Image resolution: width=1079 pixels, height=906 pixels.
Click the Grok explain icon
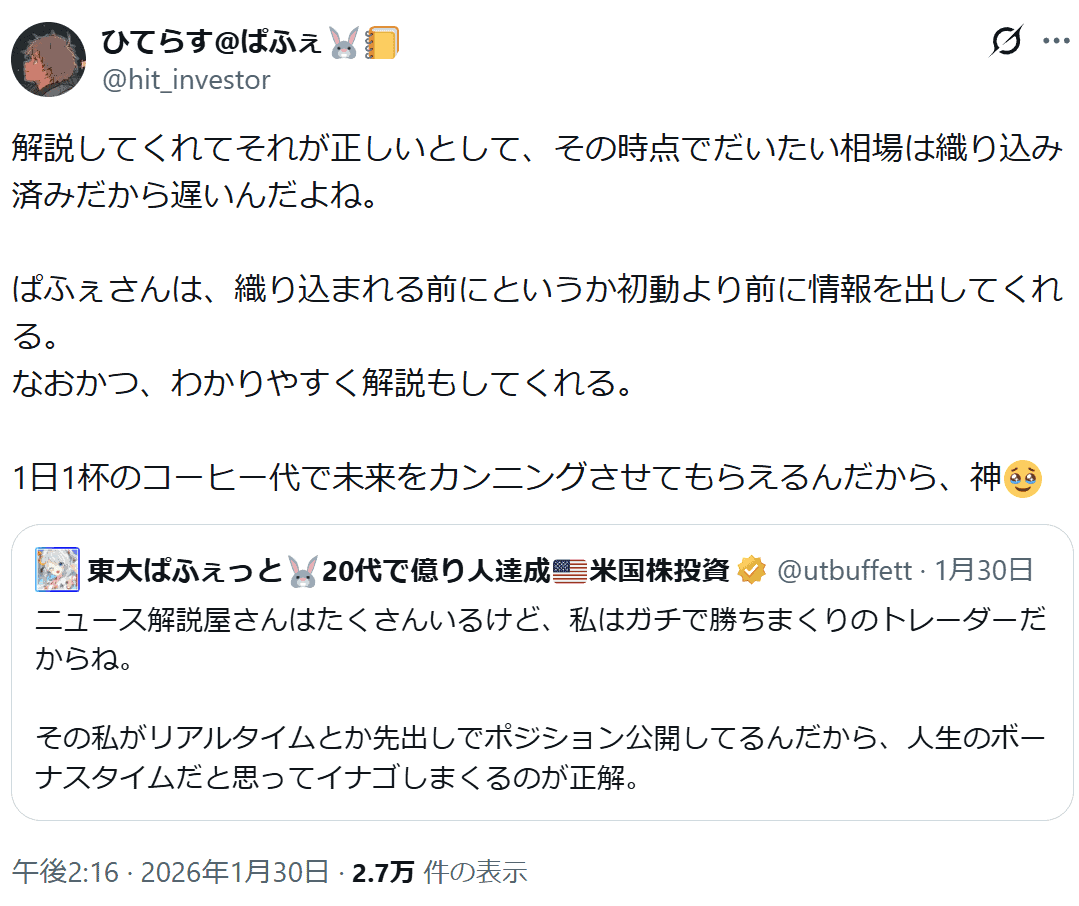point(1005,42)
